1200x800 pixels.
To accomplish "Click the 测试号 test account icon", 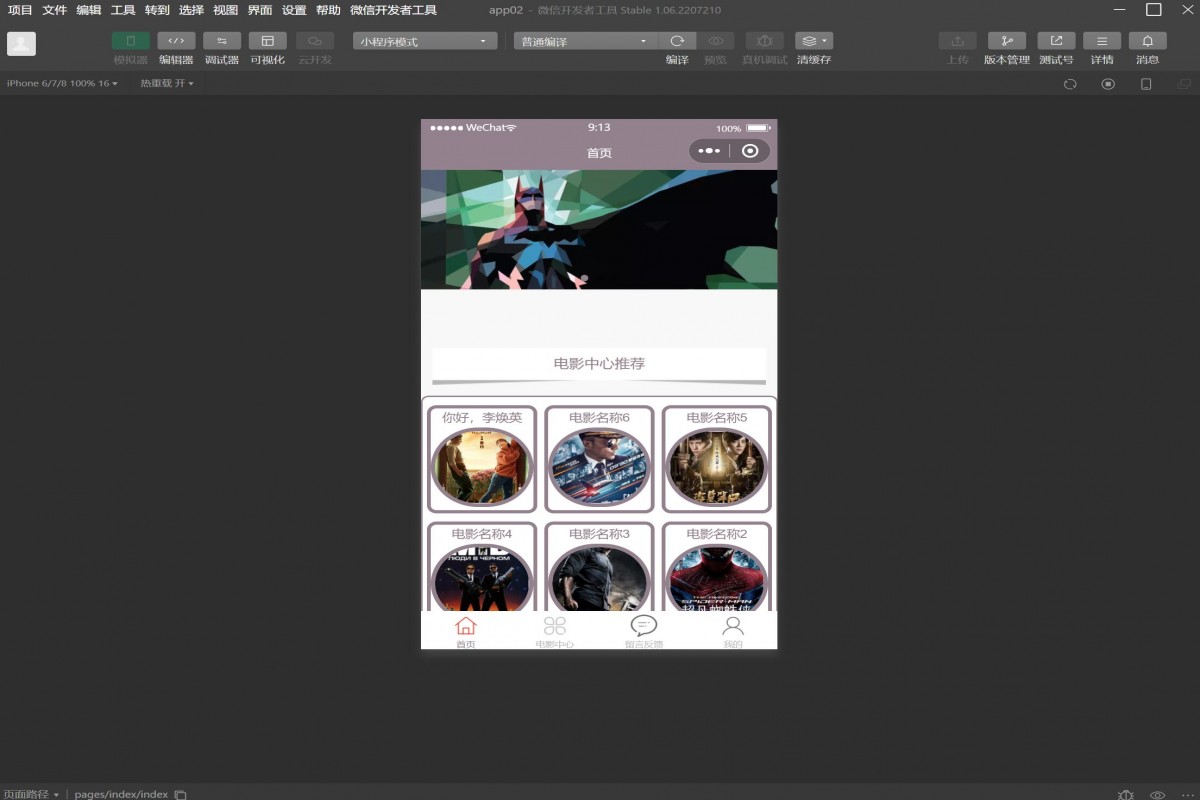I will pyautogui.click(x=1055, y=41).
